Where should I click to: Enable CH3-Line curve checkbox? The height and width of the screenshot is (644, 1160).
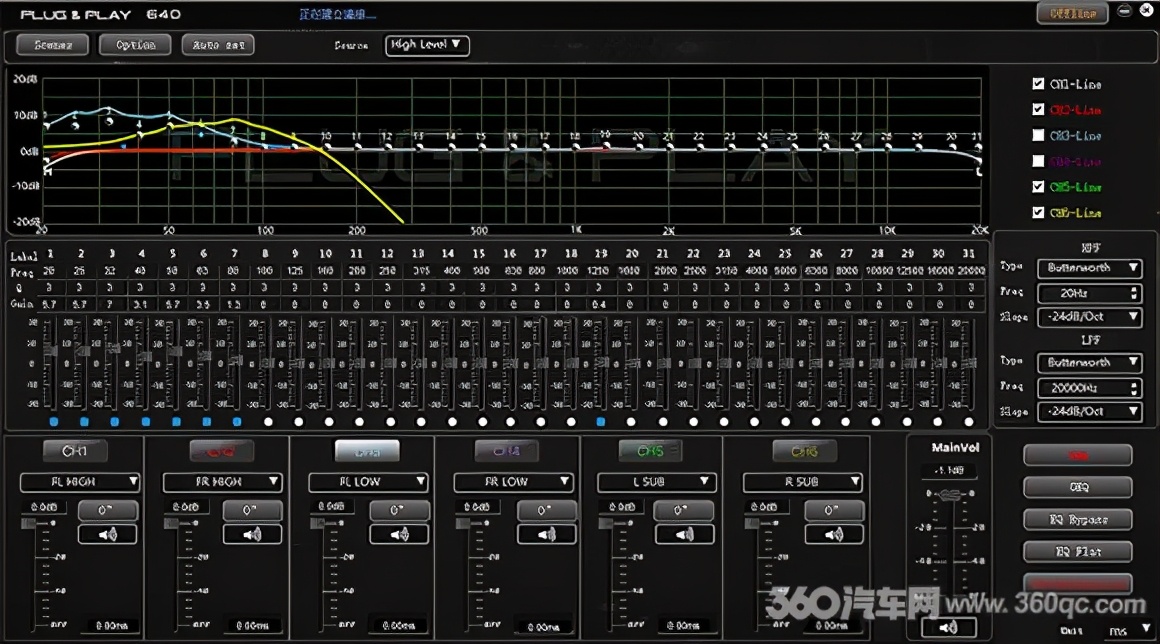(x=1038, y=135)
